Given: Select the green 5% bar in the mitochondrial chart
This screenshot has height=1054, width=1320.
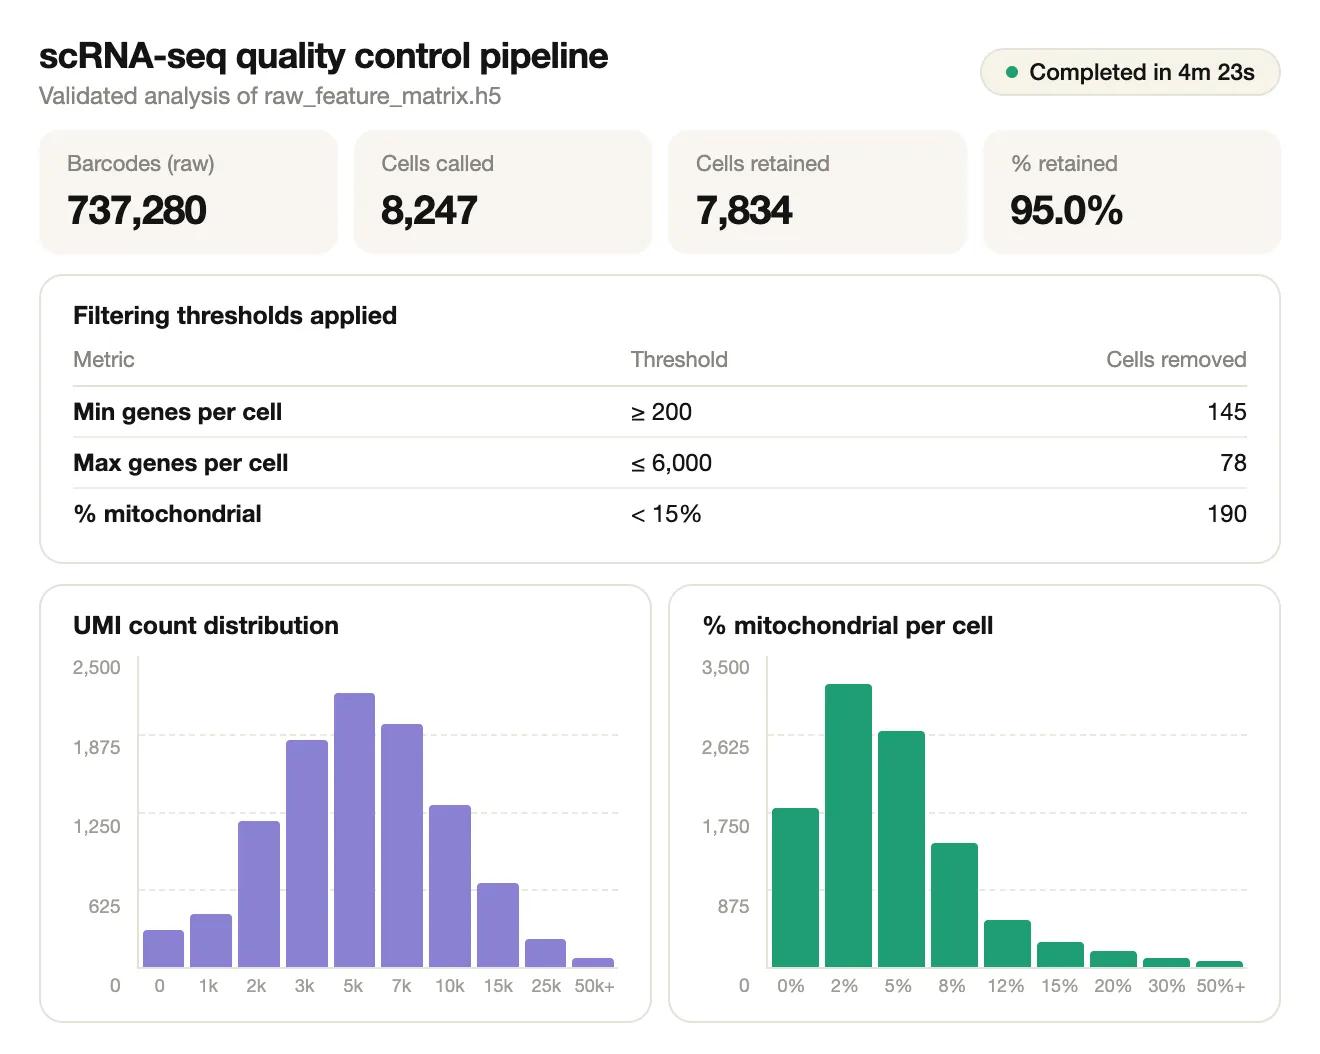Looking at the screenshot, I should pos(901,849).
